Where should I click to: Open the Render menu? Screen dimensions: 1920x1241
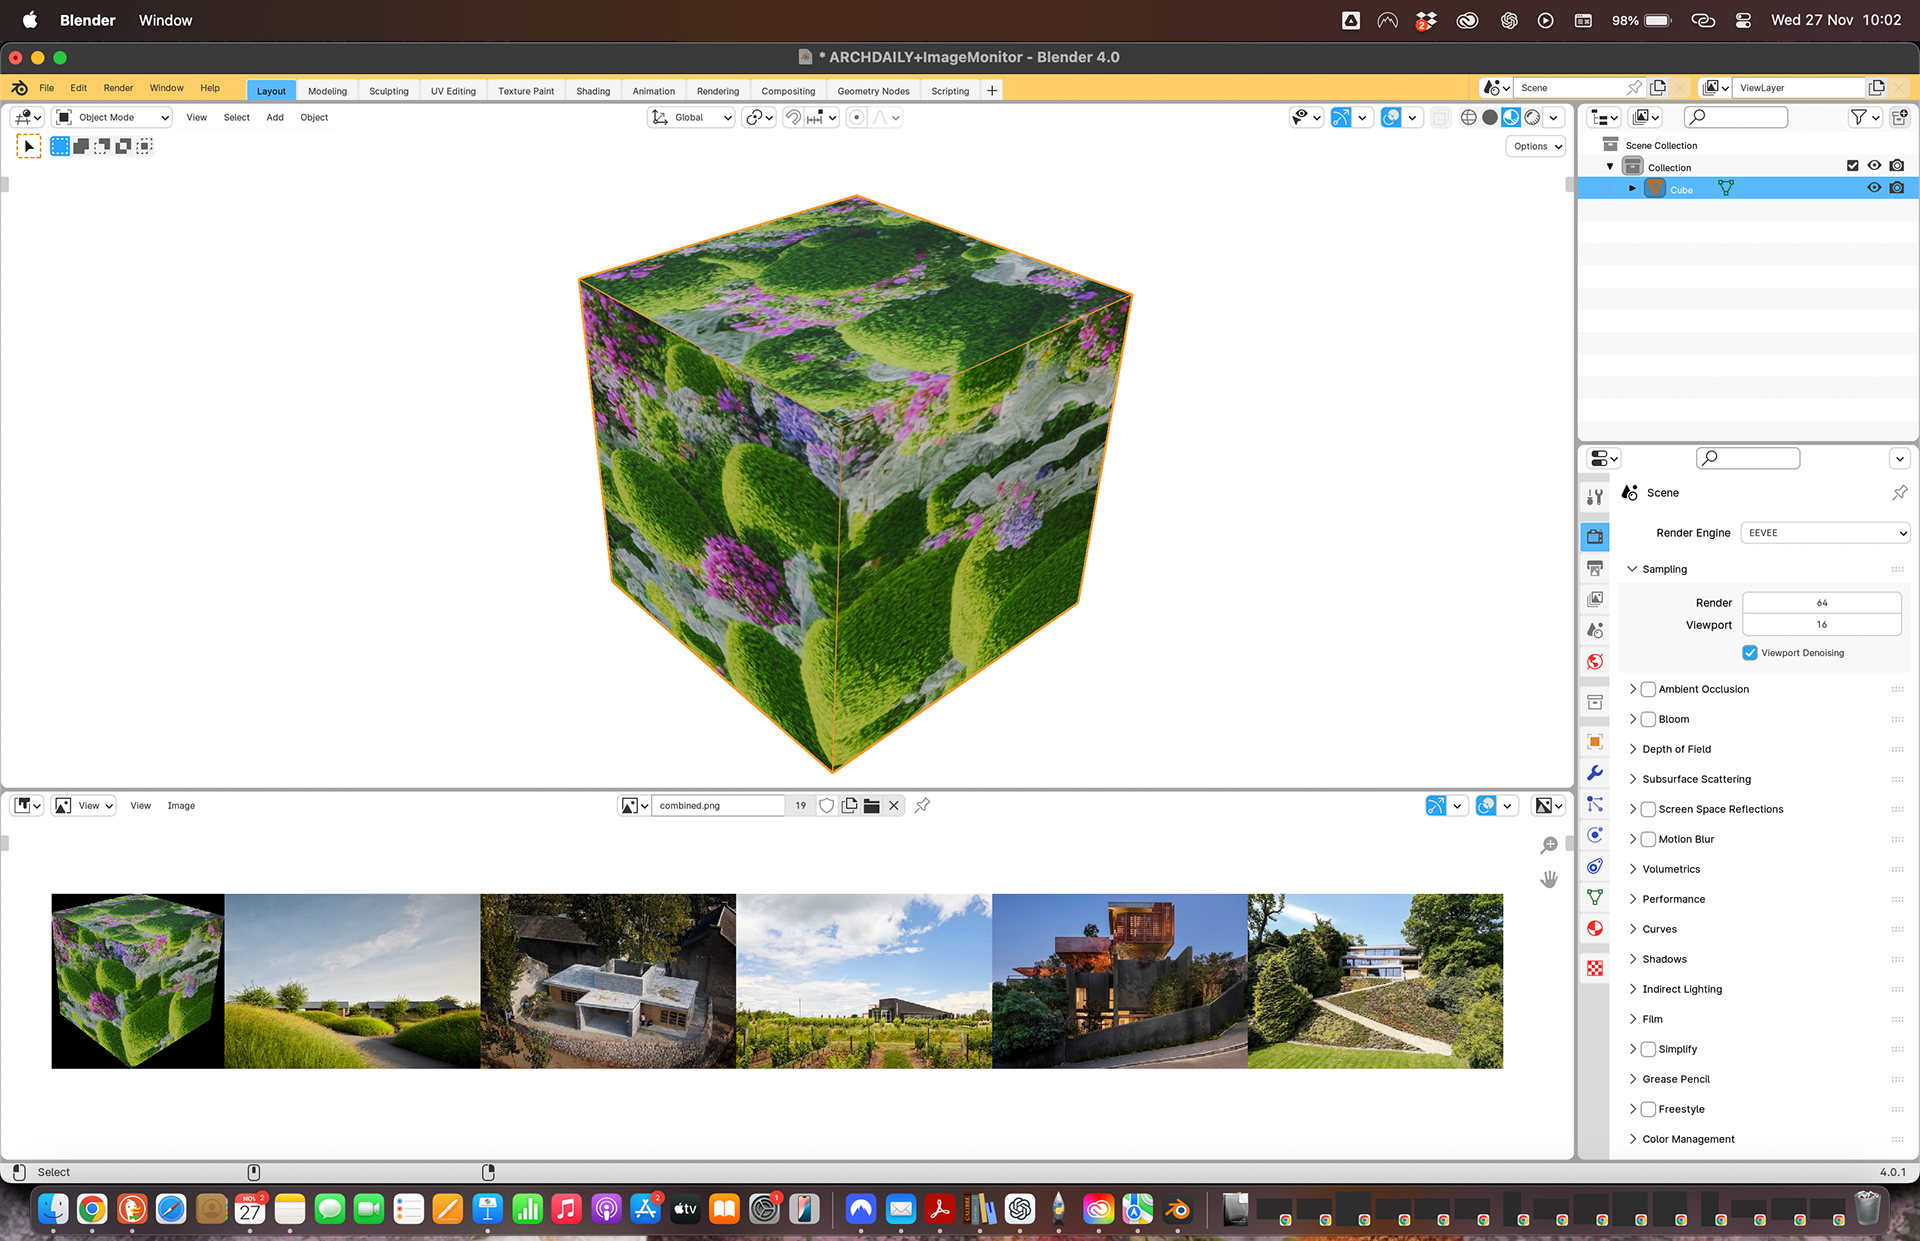(x=118, y=88)
